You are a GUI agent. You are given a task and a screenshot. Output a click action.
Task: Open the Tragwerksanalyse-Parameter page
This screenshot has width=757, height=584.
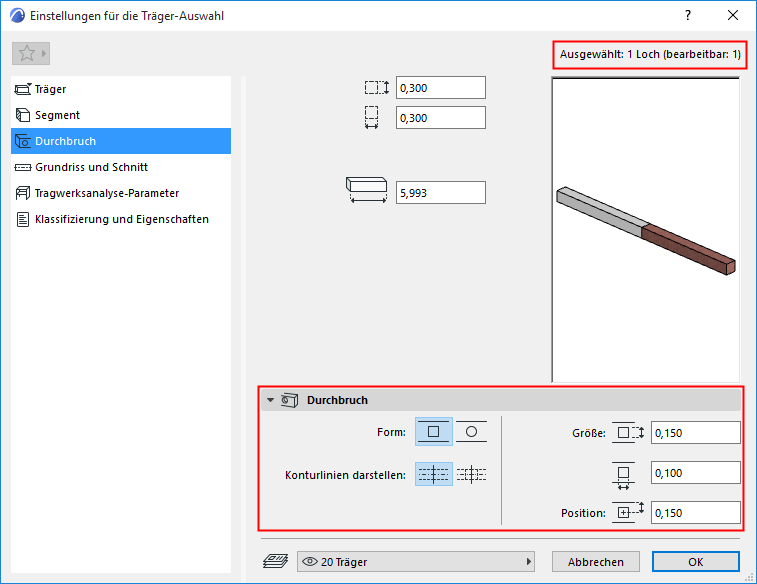(x=121, y=193)
